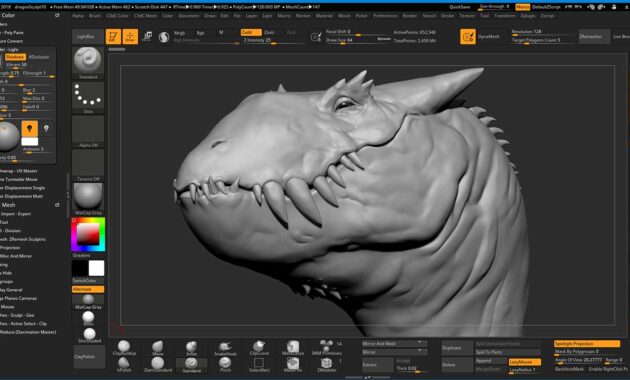Select the SnakeHook brush
Viewport: 630px width, 380px height.
(225, 348)
